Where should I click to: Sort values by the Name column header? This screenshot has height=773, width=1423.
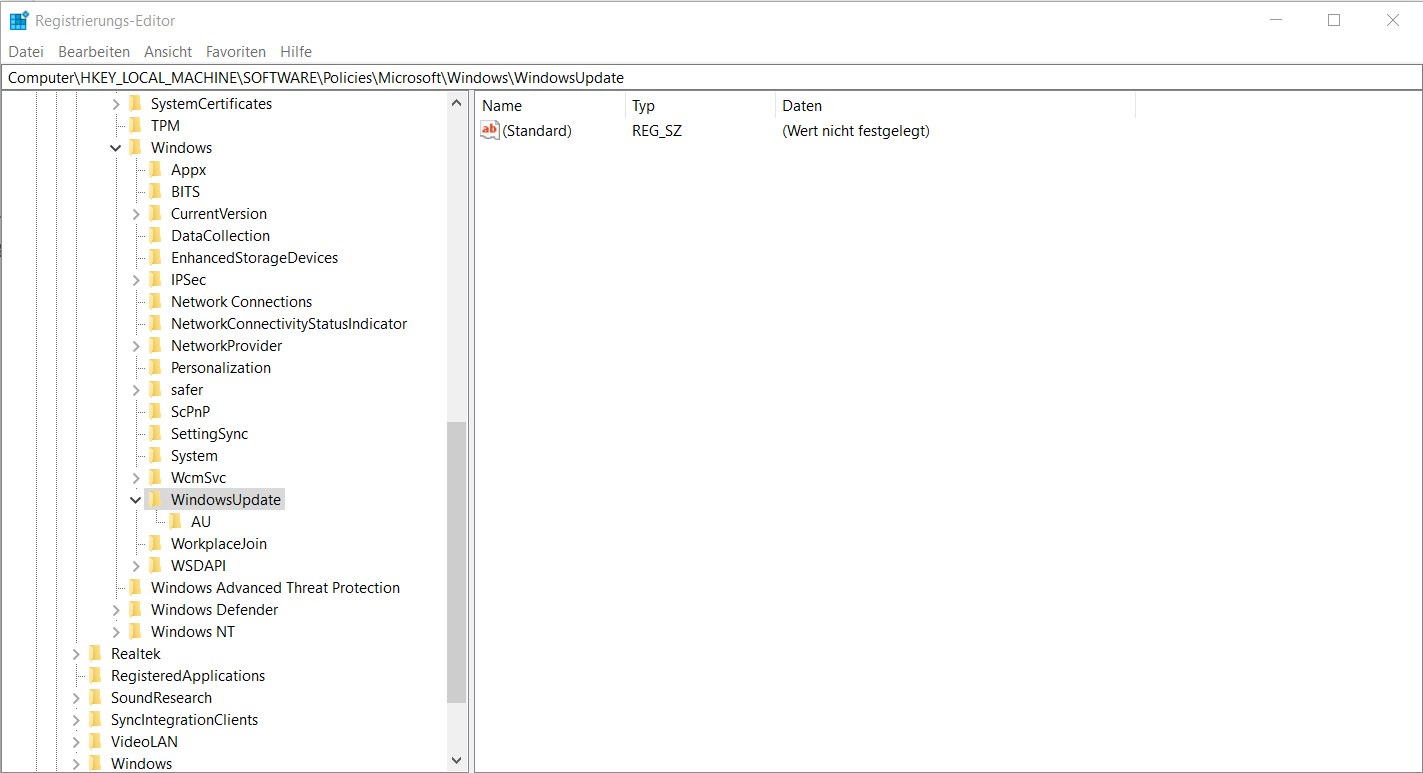550,105
